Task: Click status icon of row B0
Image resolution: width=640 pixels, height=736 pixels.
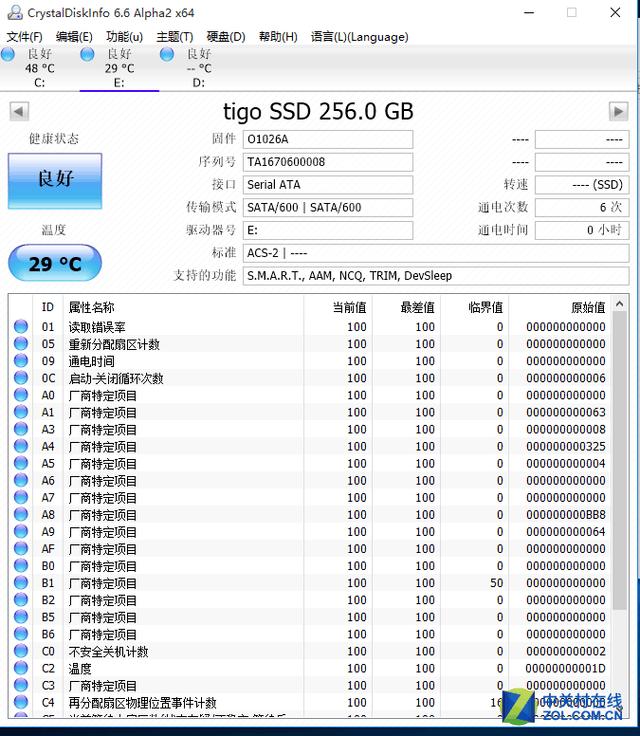Action: [21, 565]
